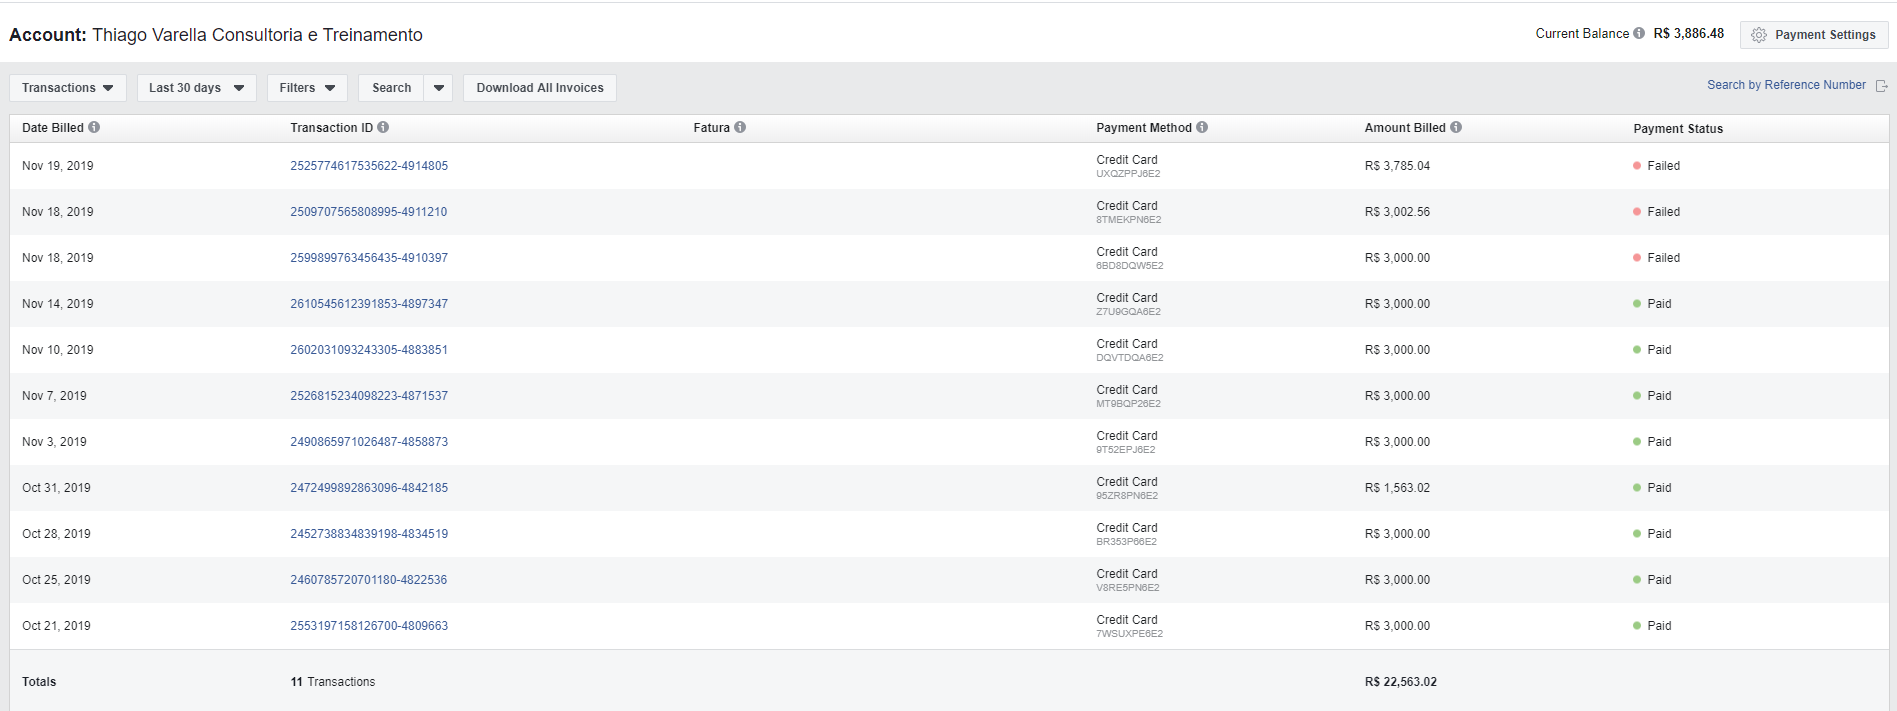Open Search by Reference Number link

(1786, 85)
